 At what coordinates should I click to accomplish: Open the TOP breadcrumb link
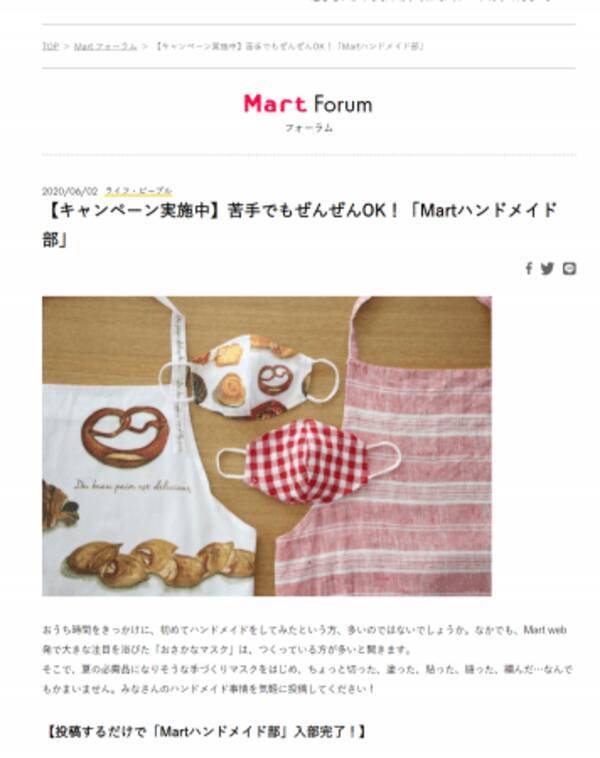[50, 46]
